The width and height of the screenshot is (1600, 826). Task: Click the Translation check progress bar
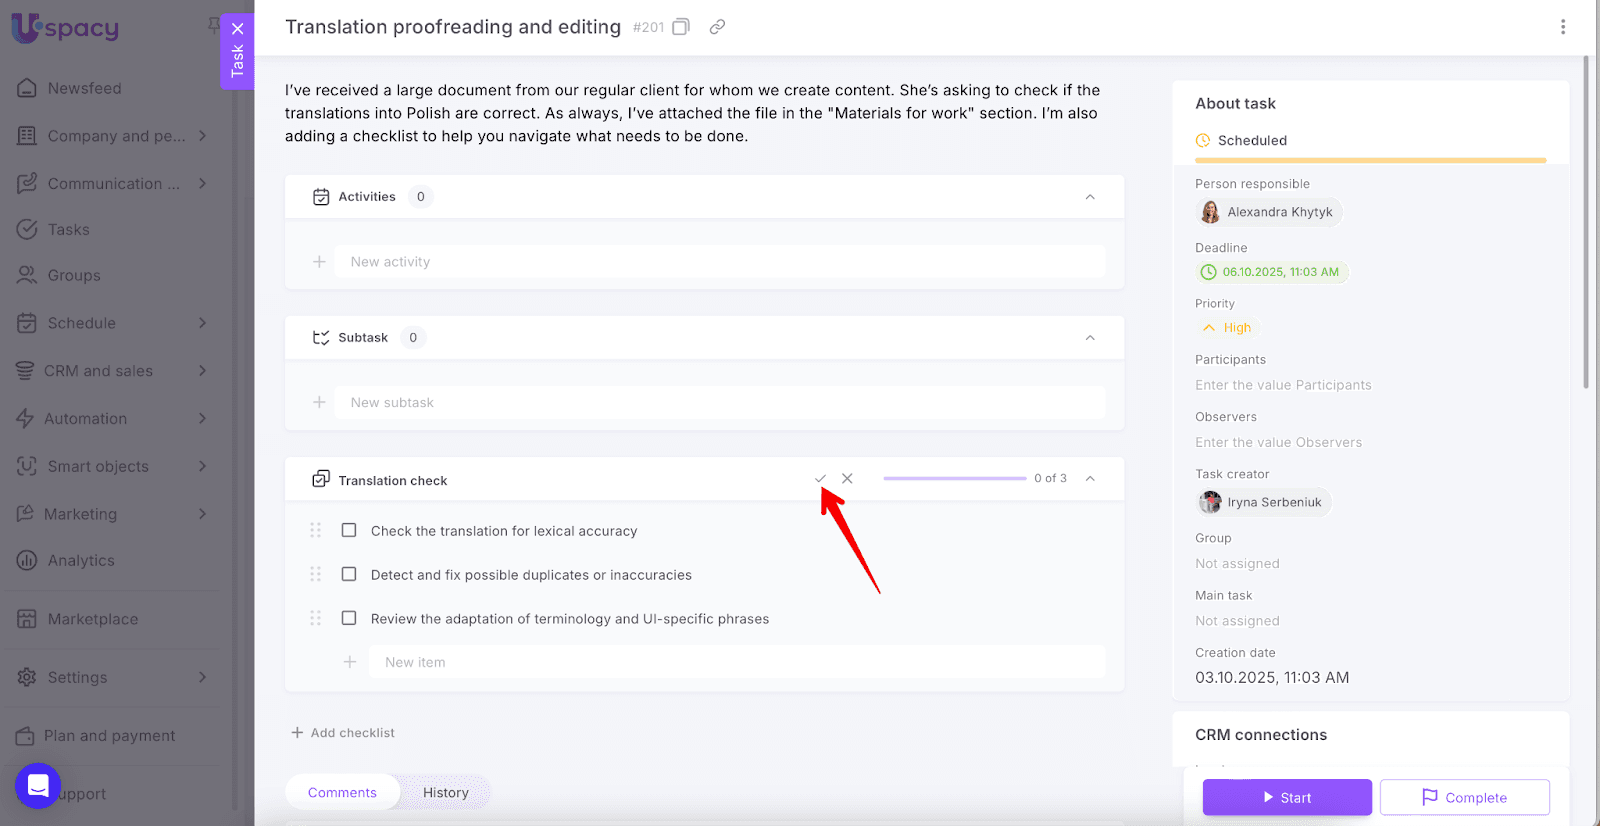pyautogui.click(x=954, y=479)
